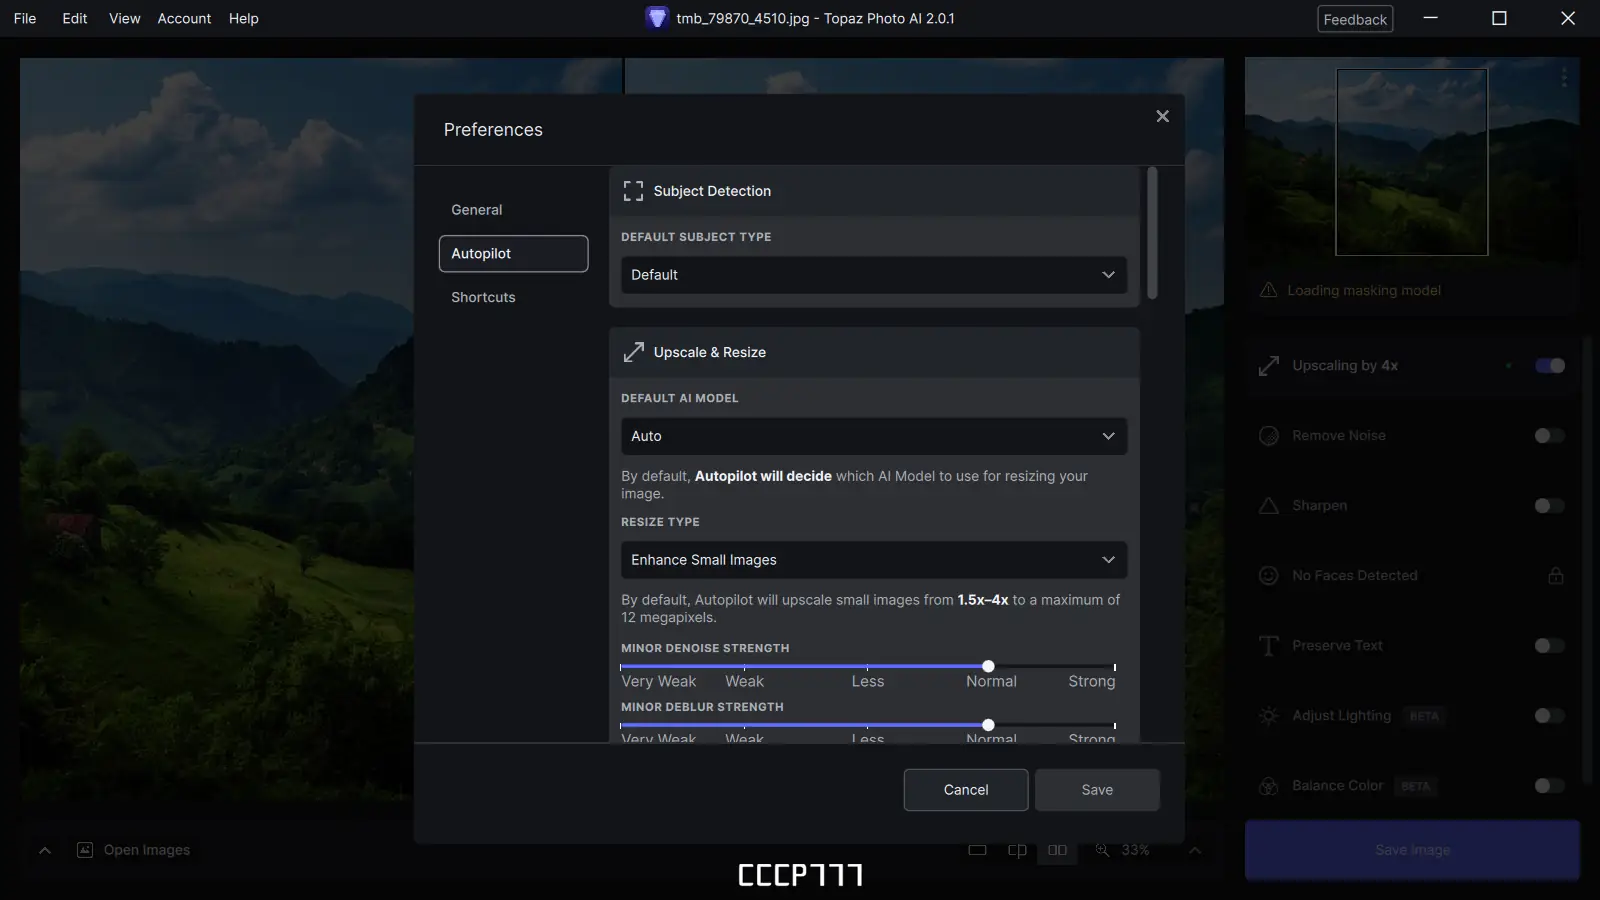Close the Preferences dialog with the X
The image size is (1600, 900).
coord(1162,116)
